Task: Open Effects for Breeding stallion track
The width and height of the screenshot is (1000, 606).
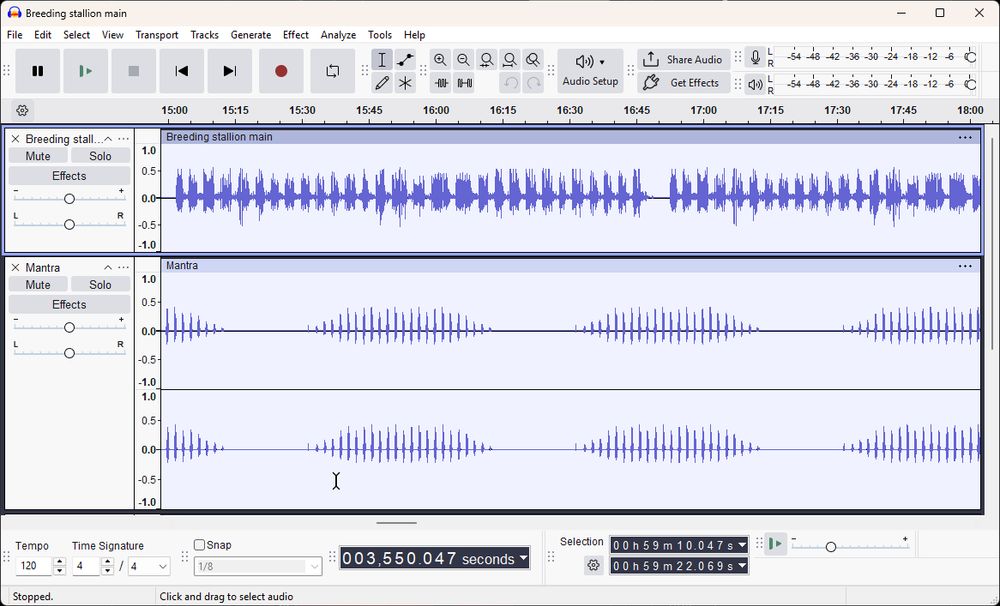Action: tap(69, 176)
